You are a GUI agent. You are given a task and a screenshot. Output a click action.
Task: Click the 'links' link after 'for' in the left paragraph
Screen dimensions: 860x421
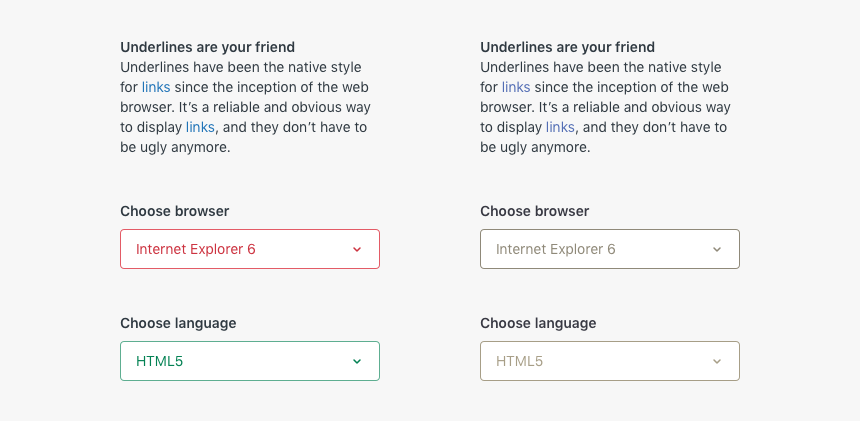(156, 87)
